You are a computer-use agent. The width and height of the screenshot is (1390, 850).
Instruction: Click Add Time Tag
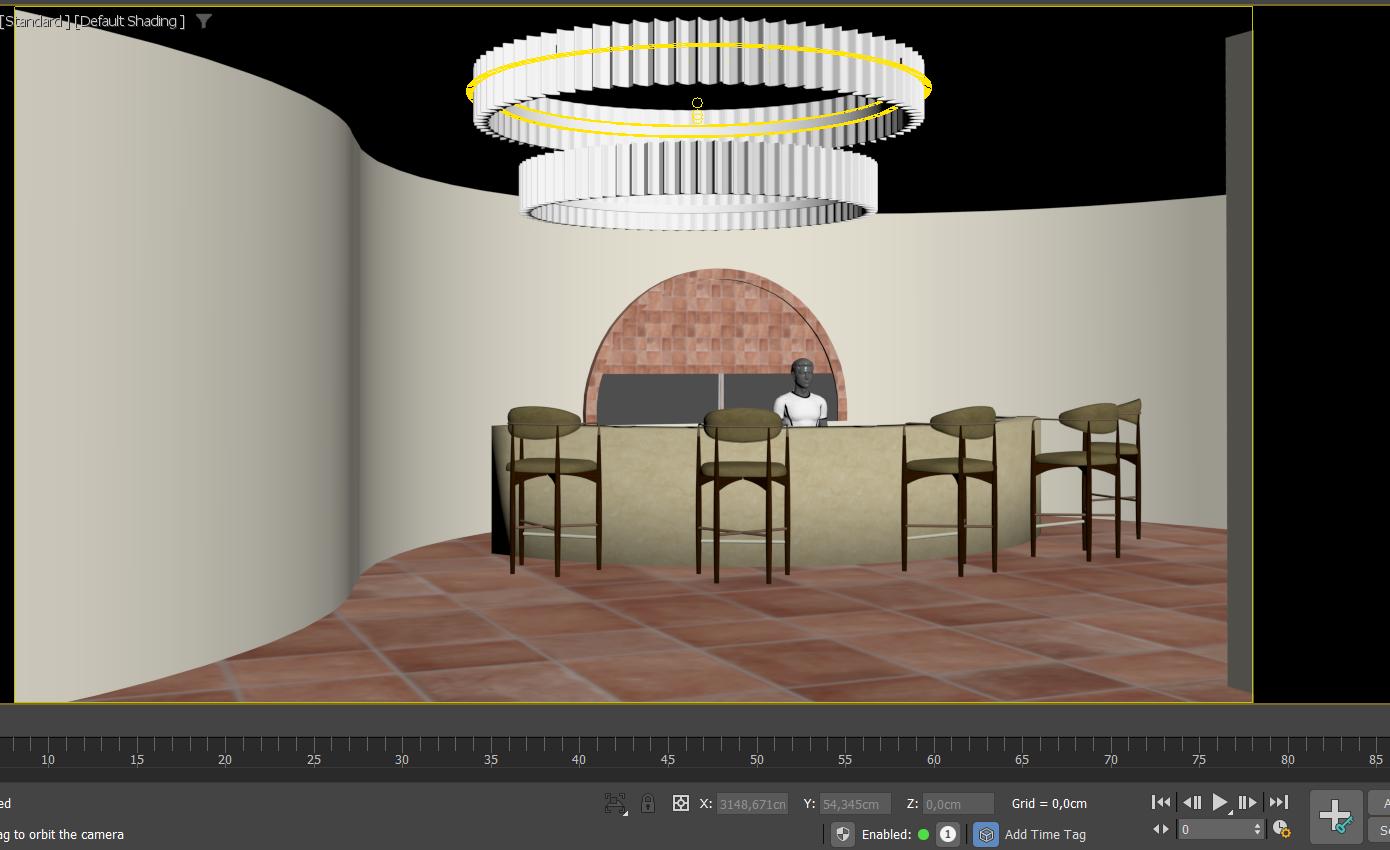(1044, 834)
